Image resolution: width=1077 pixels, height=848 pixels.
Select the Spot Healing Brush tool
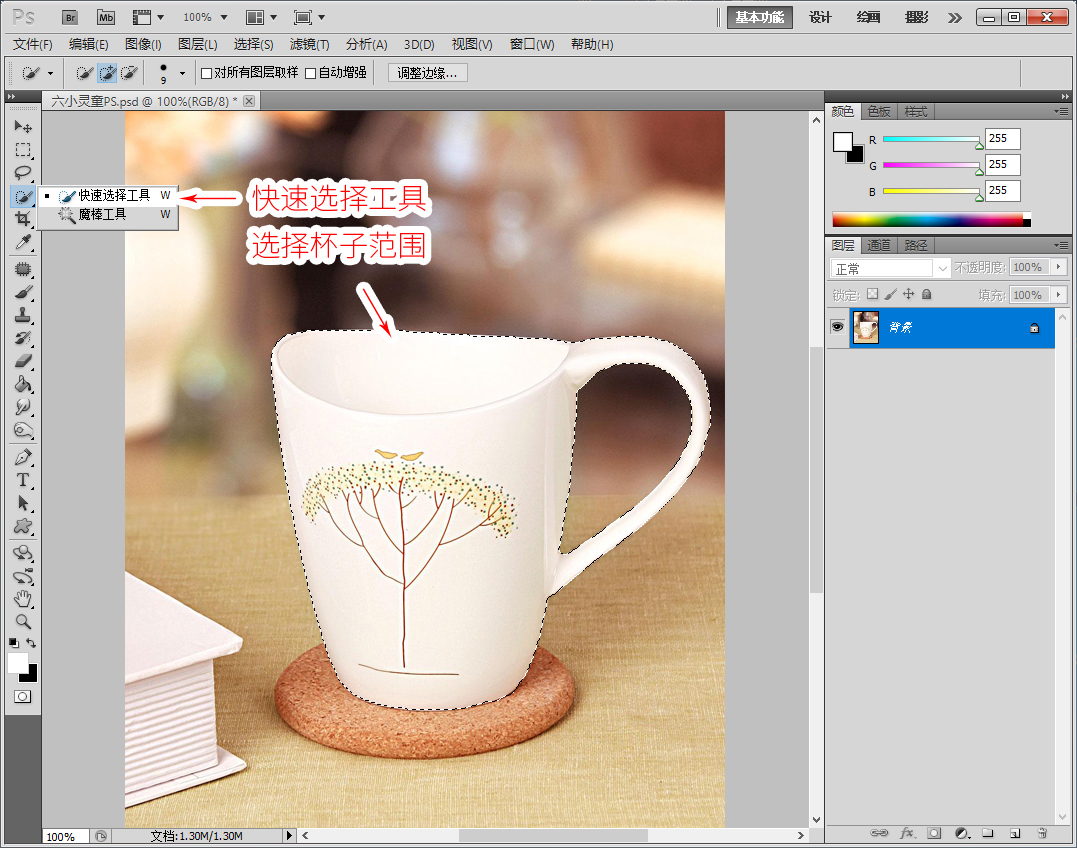point(23,268)
